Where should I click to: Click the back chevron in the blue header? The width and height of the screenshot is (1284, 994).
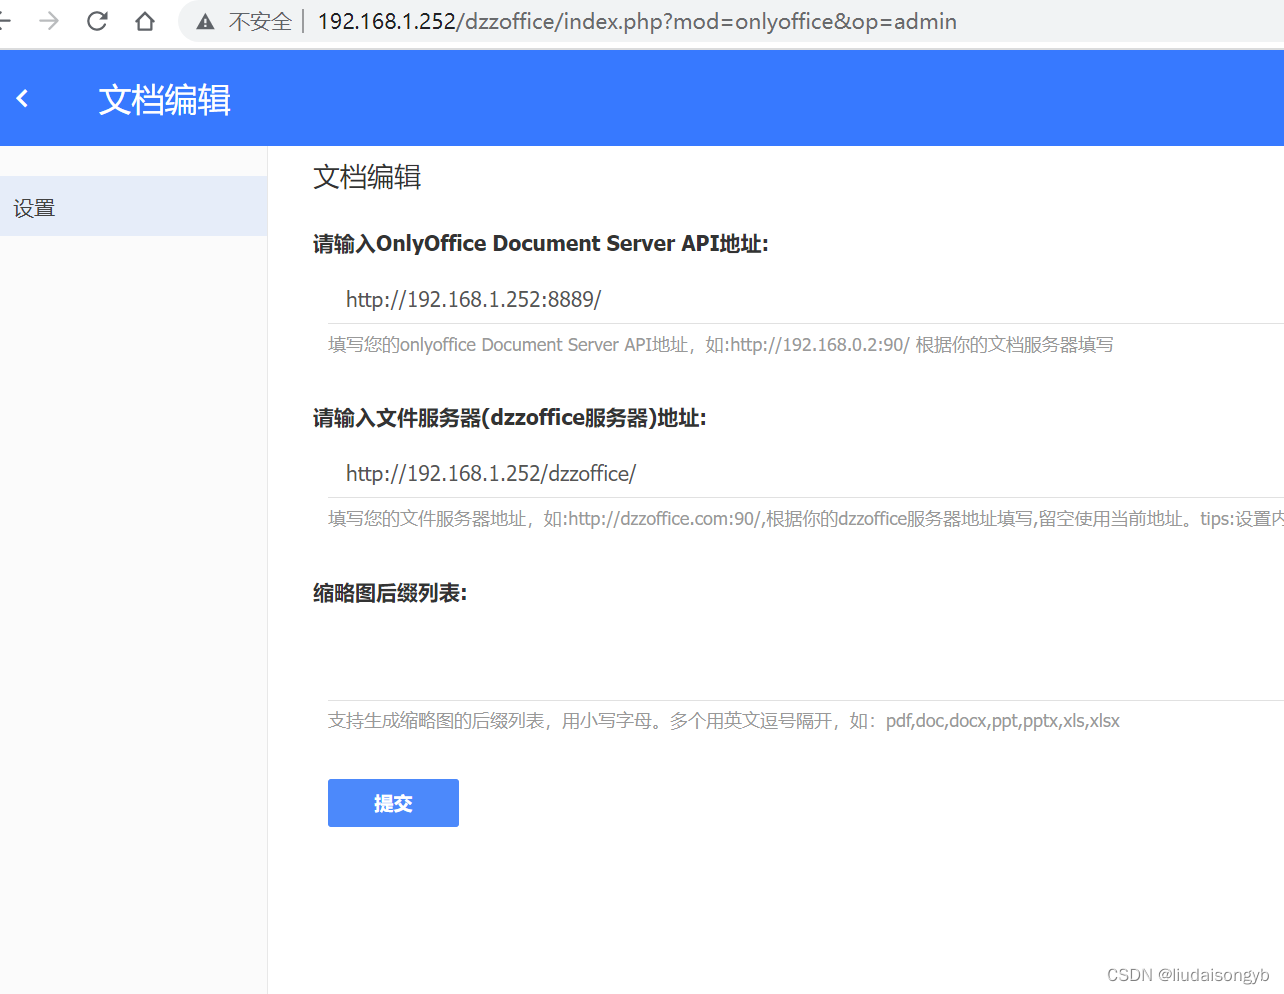pyautogui.click(x=22, y=97)
